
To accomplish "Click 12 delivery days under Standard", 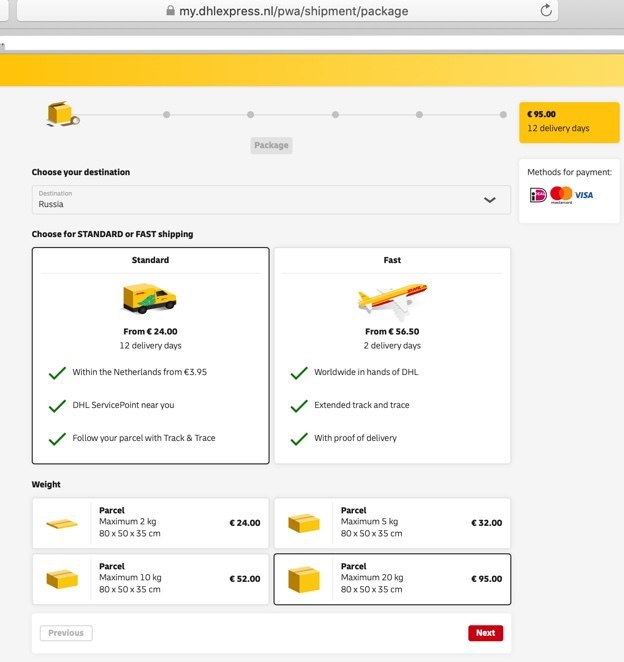I will [150, 346].
